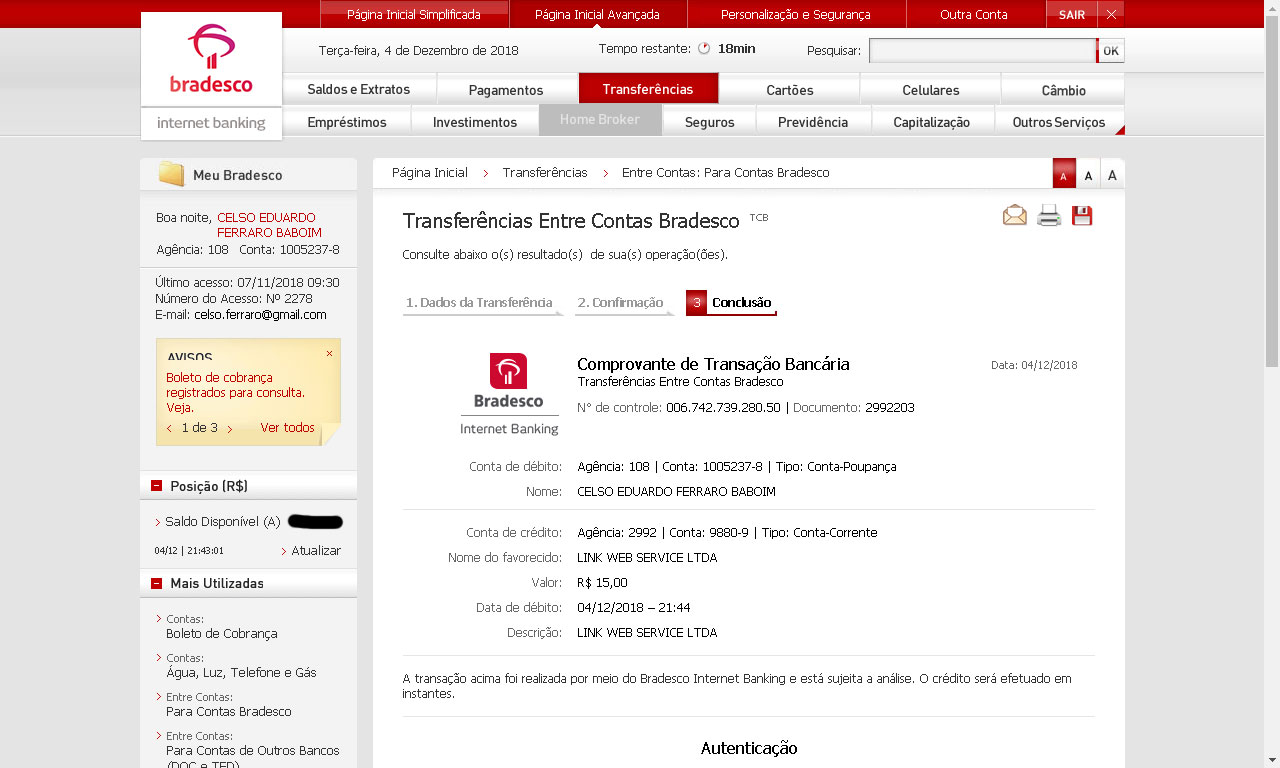This screenshot has height=768, width=1280.
Task: Select the largest font size A button
Action: [1112, 175]
